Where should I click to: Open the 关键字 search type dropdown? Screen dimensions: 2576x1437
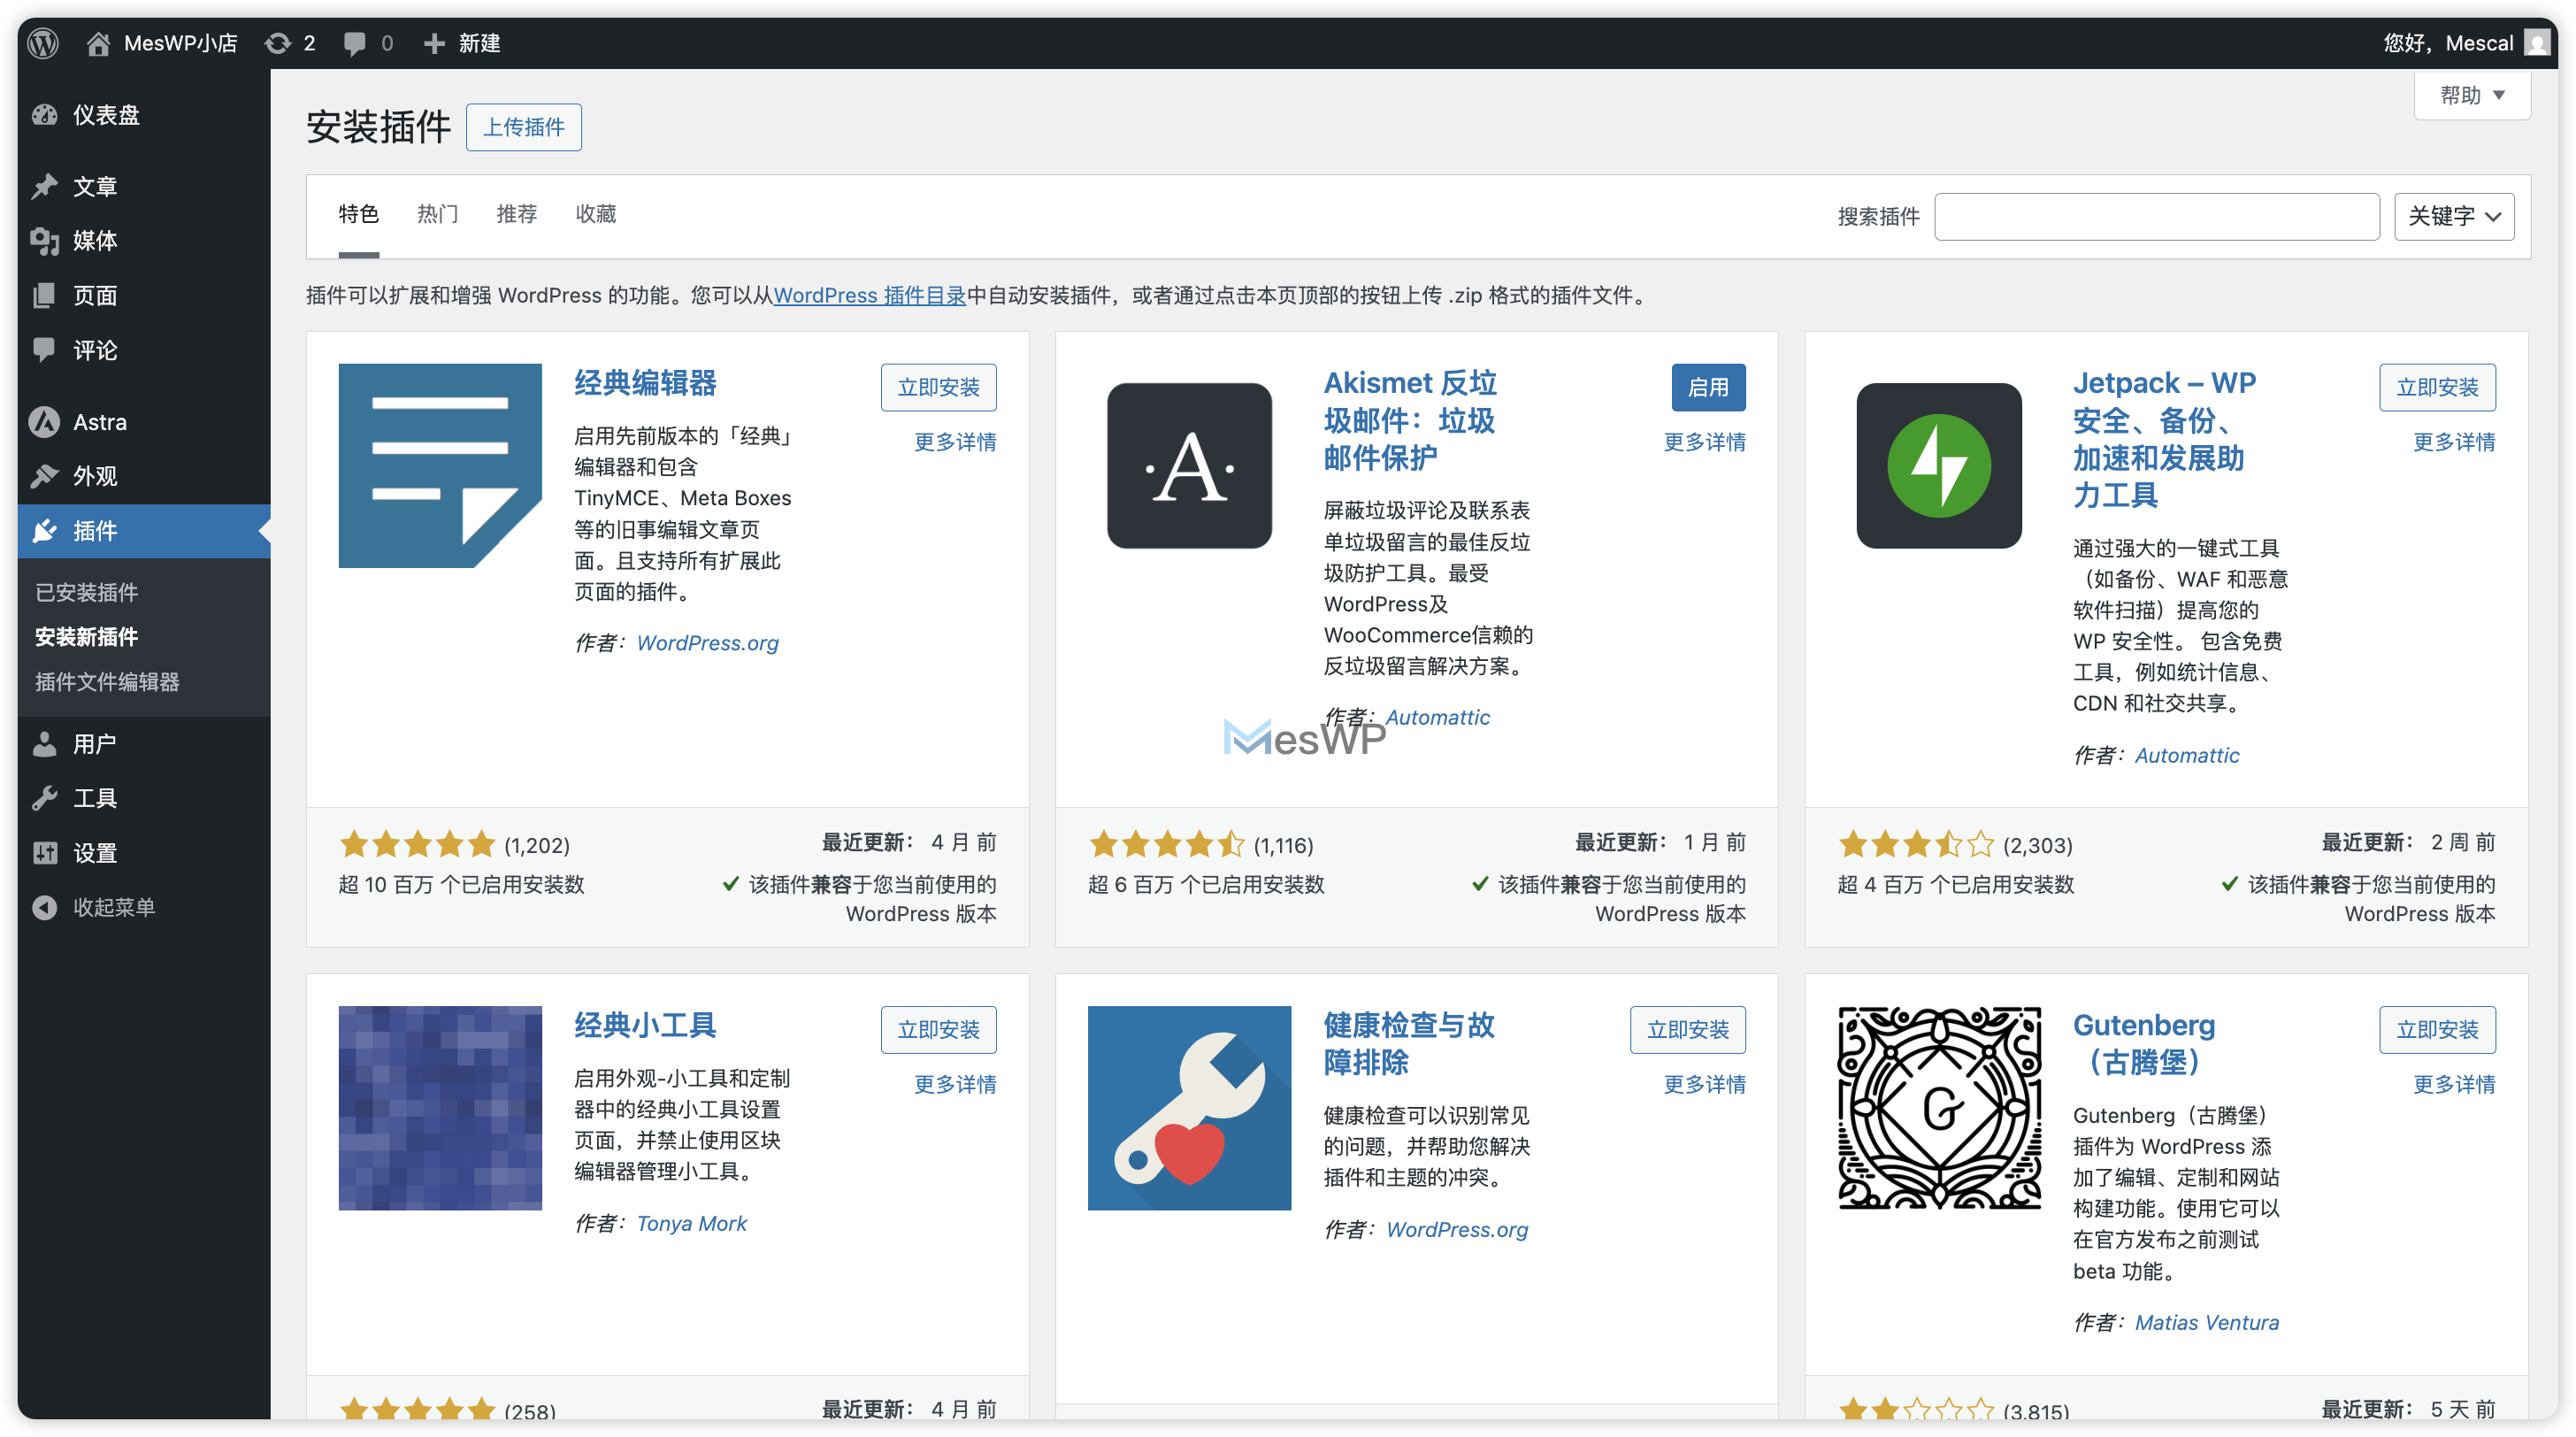coord(2454,217)
